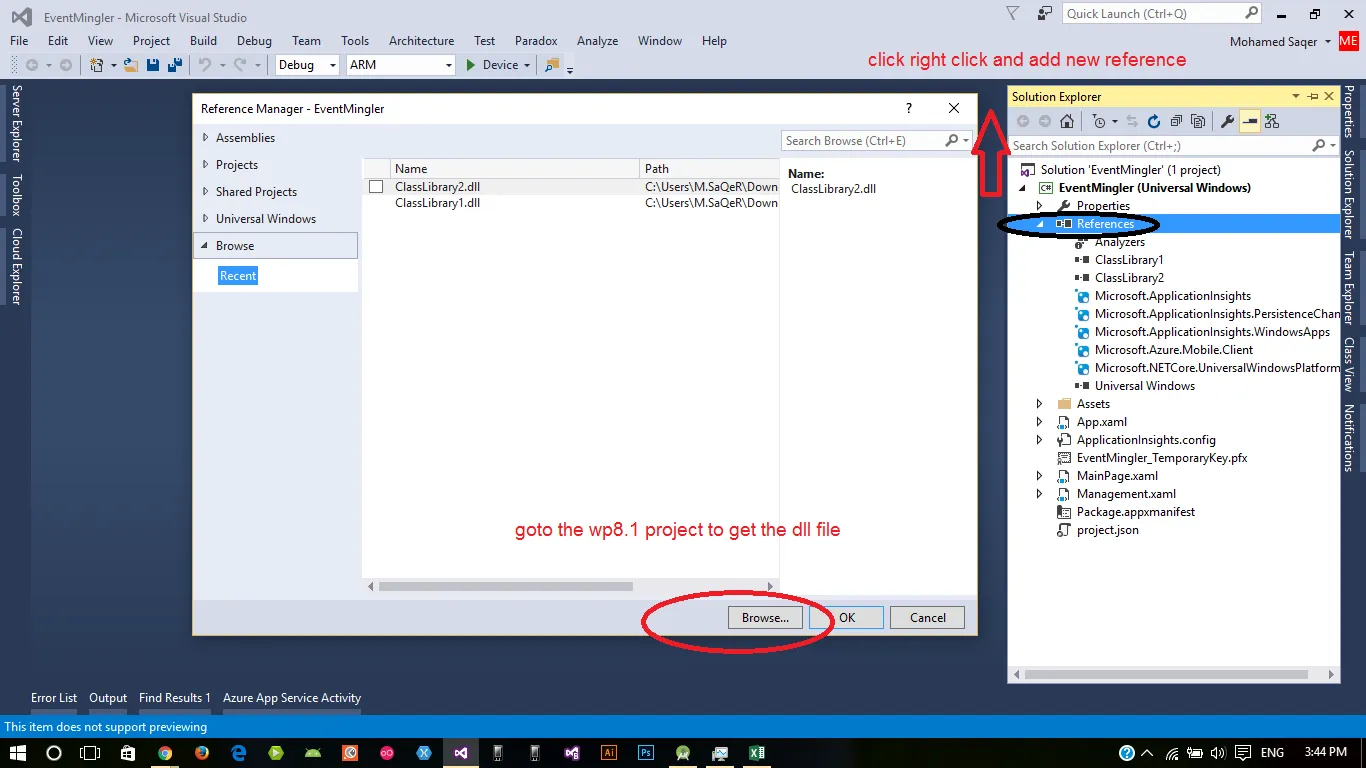Open the Architecture menu
This screenshot has width=1366, height=768.
pyautogui.click(x=421, y=41)
